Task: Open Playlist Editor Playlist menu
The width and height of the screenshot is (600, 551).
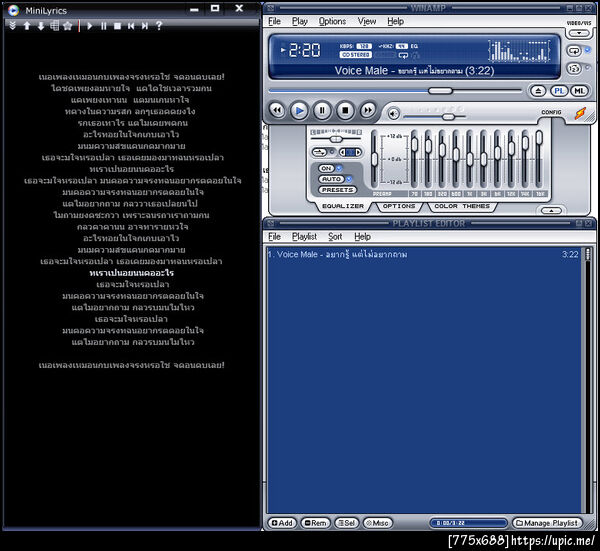Action: click(x=304, y=237)
